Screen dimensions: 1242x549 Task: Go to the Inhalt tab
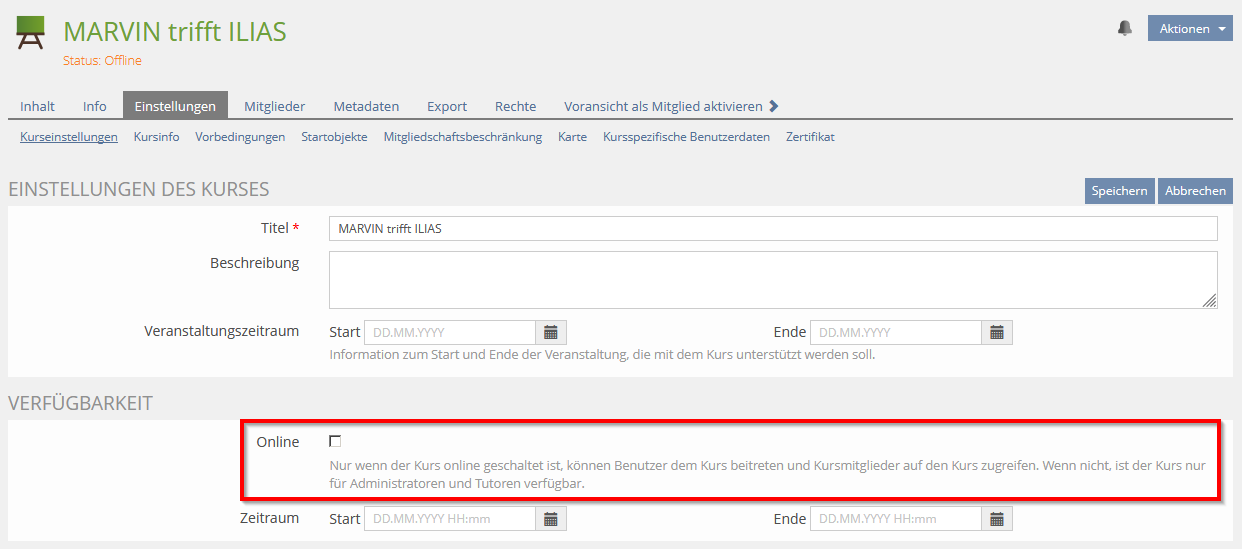38,106
